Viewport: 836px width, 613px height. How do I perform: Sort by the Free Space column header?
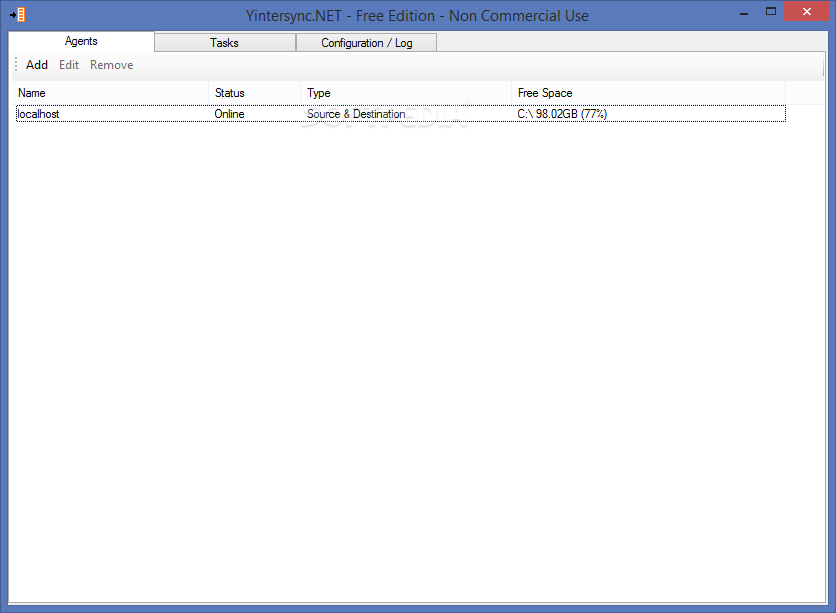tap(648, 93)
